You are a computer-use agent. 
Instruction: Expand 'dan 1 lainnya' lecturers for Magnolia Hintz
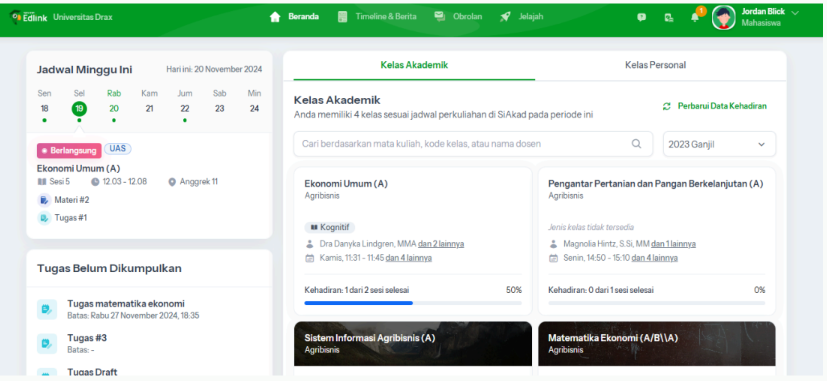pyautogui.click(x=673, y=244)
